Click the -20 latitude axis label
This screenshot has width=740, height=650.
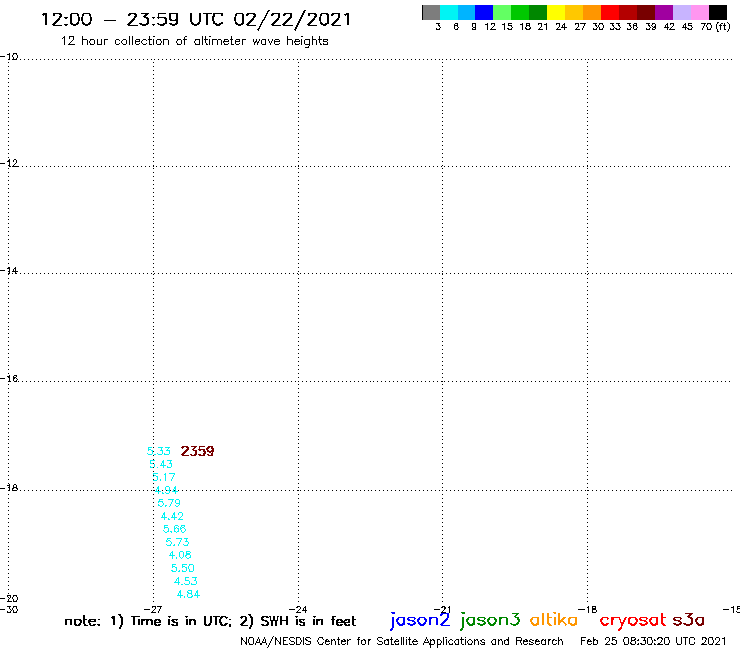click(x=9, y=599)
